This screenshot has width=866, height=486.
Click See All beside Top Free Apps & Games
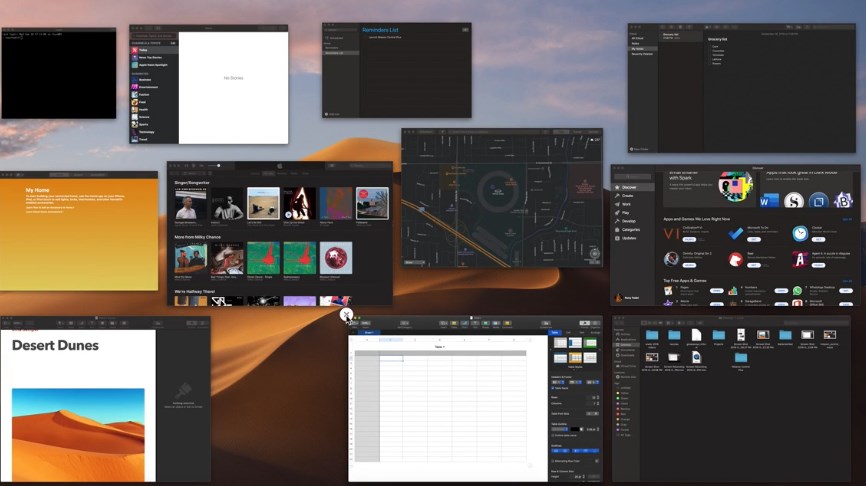[x=847, y=281]
